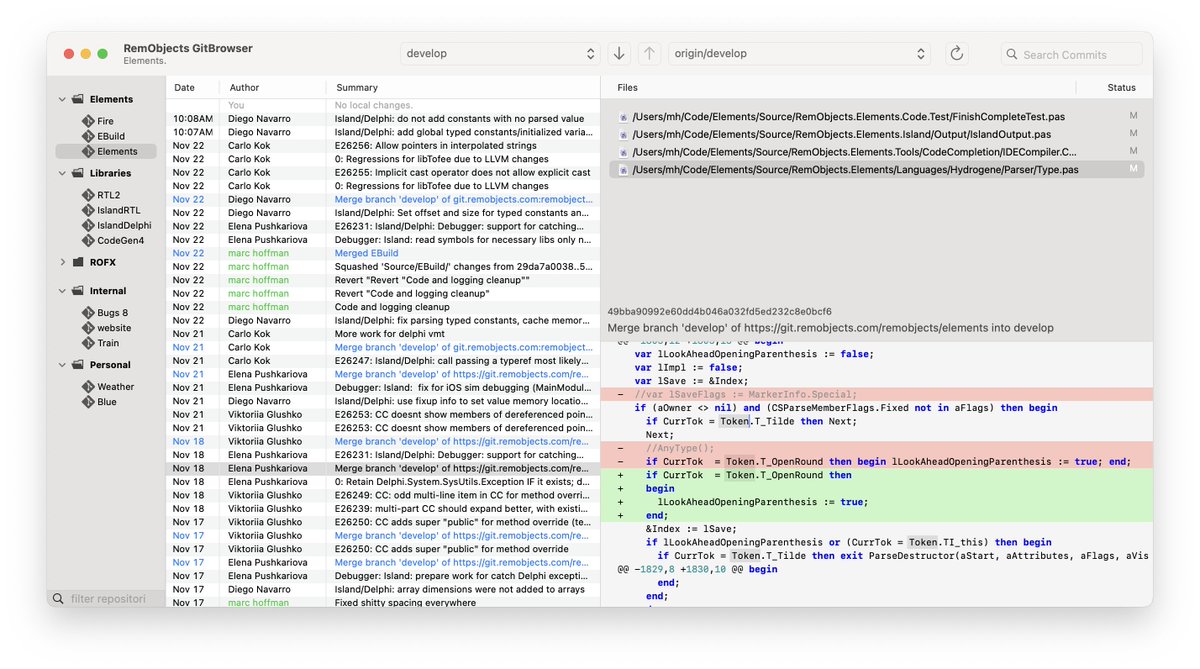This screenshot has width=1200, height=669.
Task: Select the Weather repository
Action: [x=106, y=387]
